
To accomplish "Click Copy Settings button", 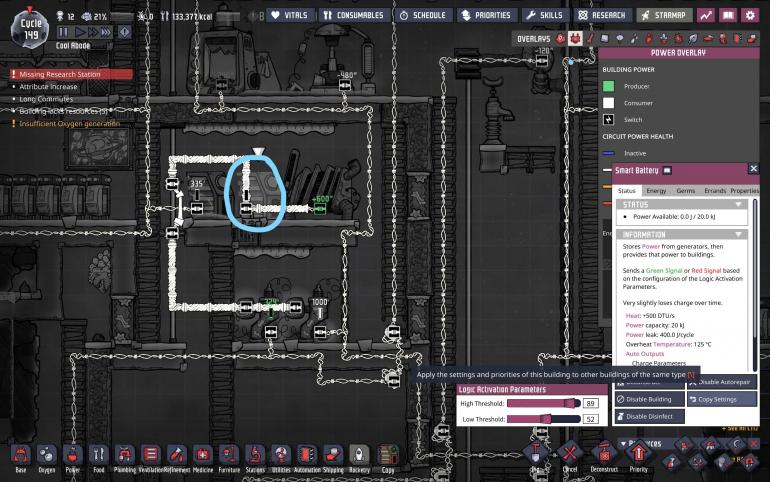I will 722,399.
